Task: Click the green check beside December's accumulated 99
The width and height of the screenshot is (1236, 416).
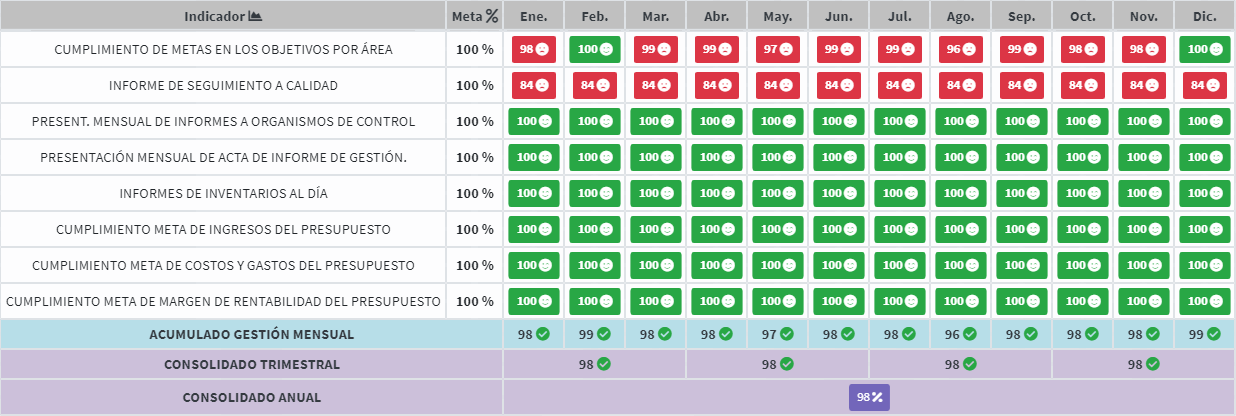Action: click(1214, 334)
